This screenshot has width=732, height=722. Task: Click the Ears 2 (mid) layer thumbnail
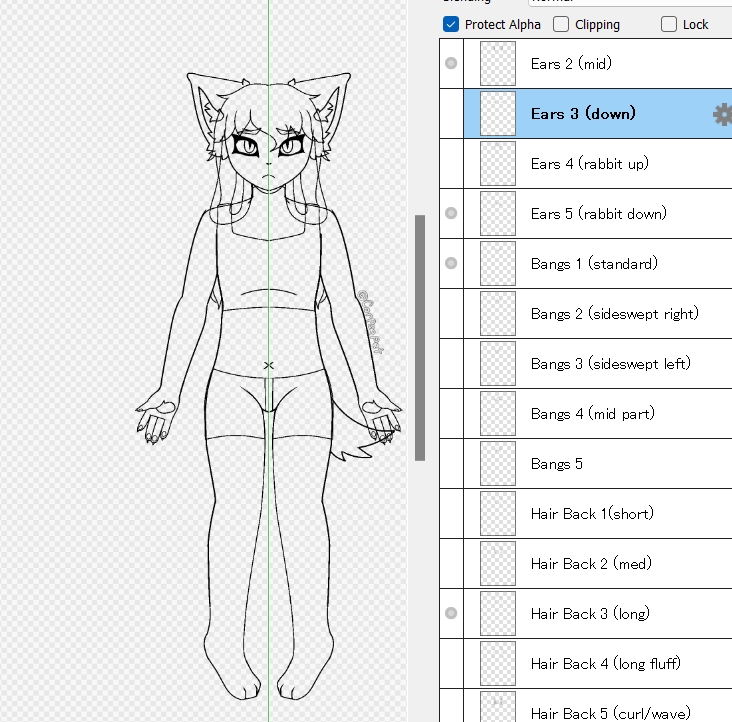[498, 63]
